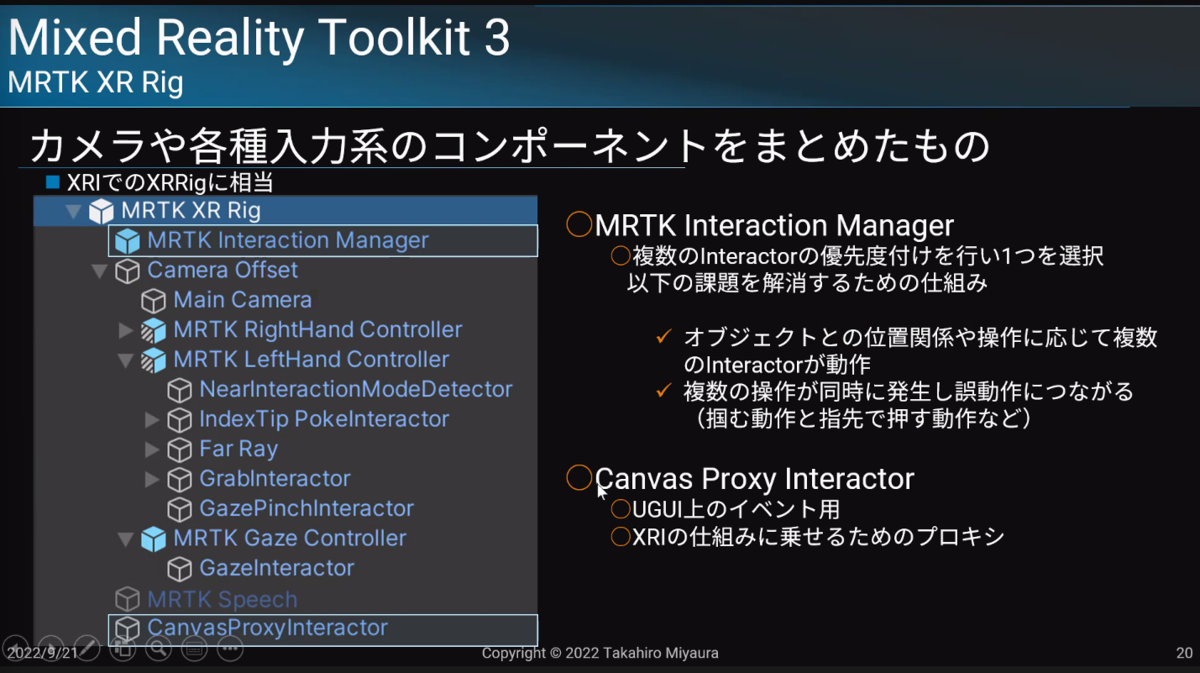The height and width of the screenshot is (673, 1200).
Task: Click line 以下の課題を解消するための仕組み
Action: 808,283
